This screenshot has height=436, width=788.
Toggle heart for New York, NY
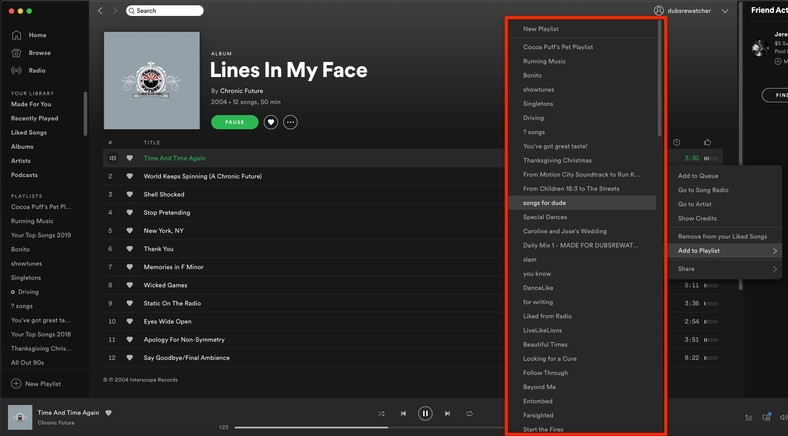pos(130,231)
